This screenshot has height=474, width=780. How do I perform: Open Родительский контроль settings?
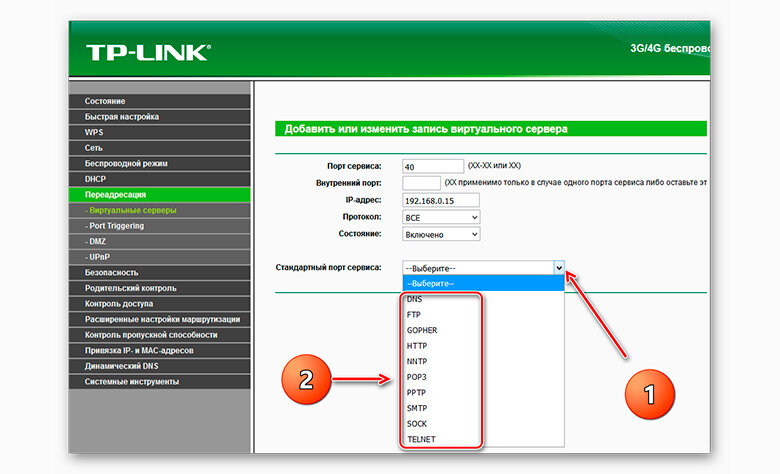159,288
